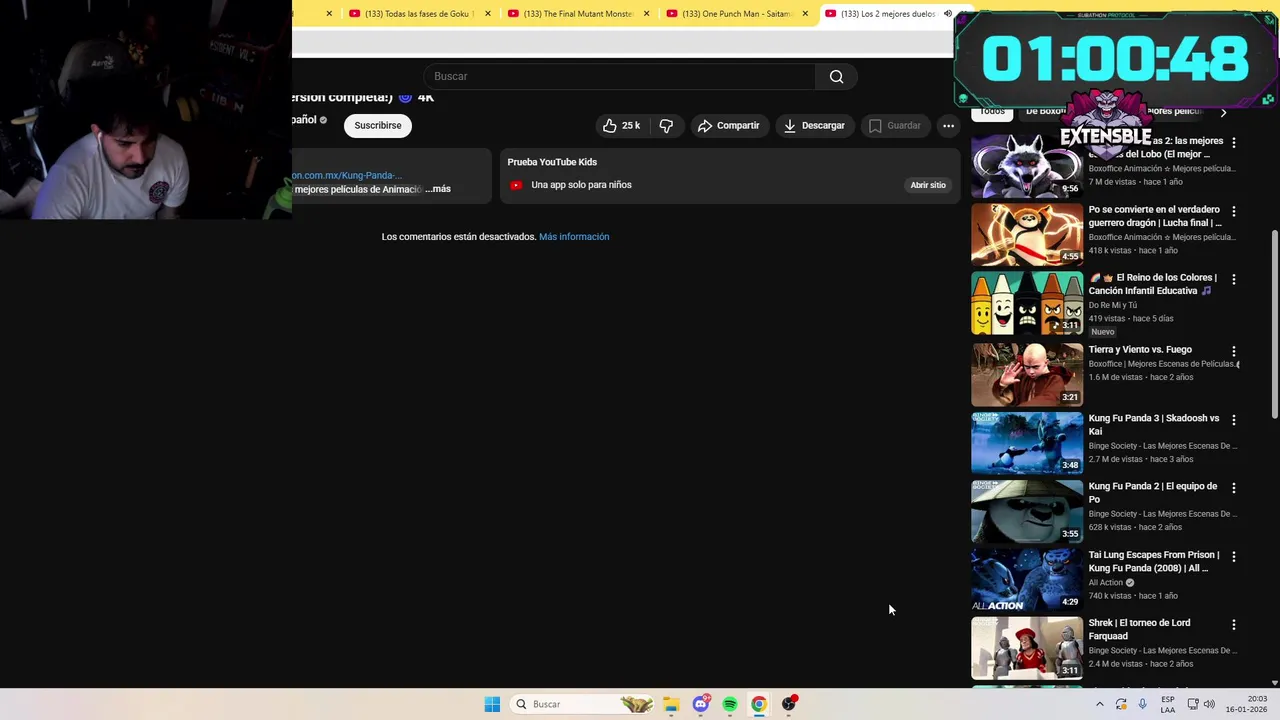Open crayons El Reino de los Colores thumbnail
1280x720 pixels.
[x=1027, y=303]
